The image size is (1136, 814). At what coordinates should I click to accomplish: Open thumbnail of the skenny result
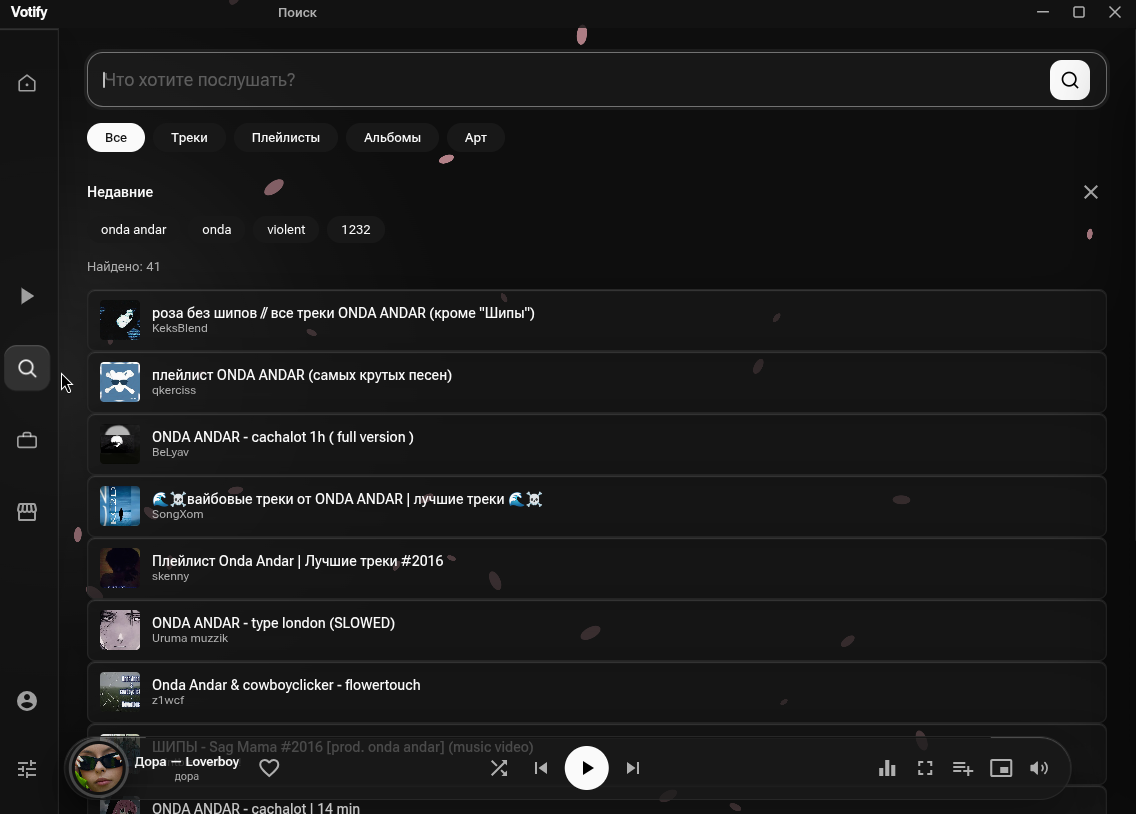120,568
